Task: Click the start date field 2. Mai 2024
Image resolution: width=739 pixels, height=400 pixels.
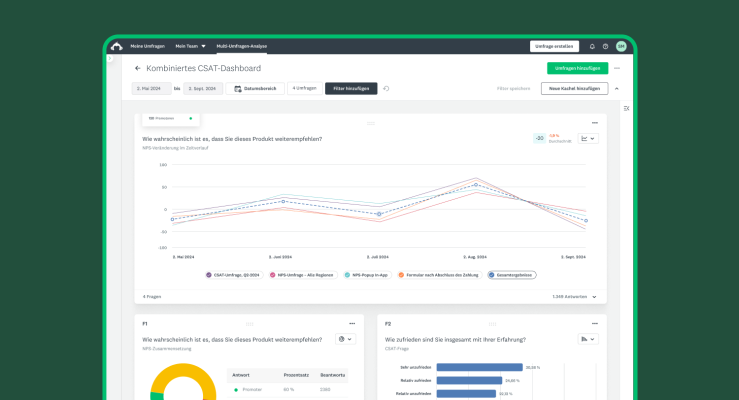Action: (x=151, y=88)
